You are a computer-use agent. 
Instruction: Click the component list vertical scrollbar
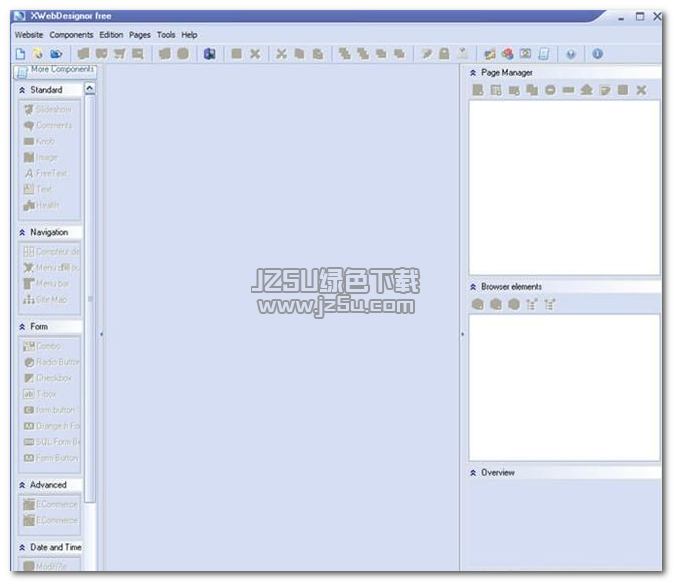click(x=90, y=298)
